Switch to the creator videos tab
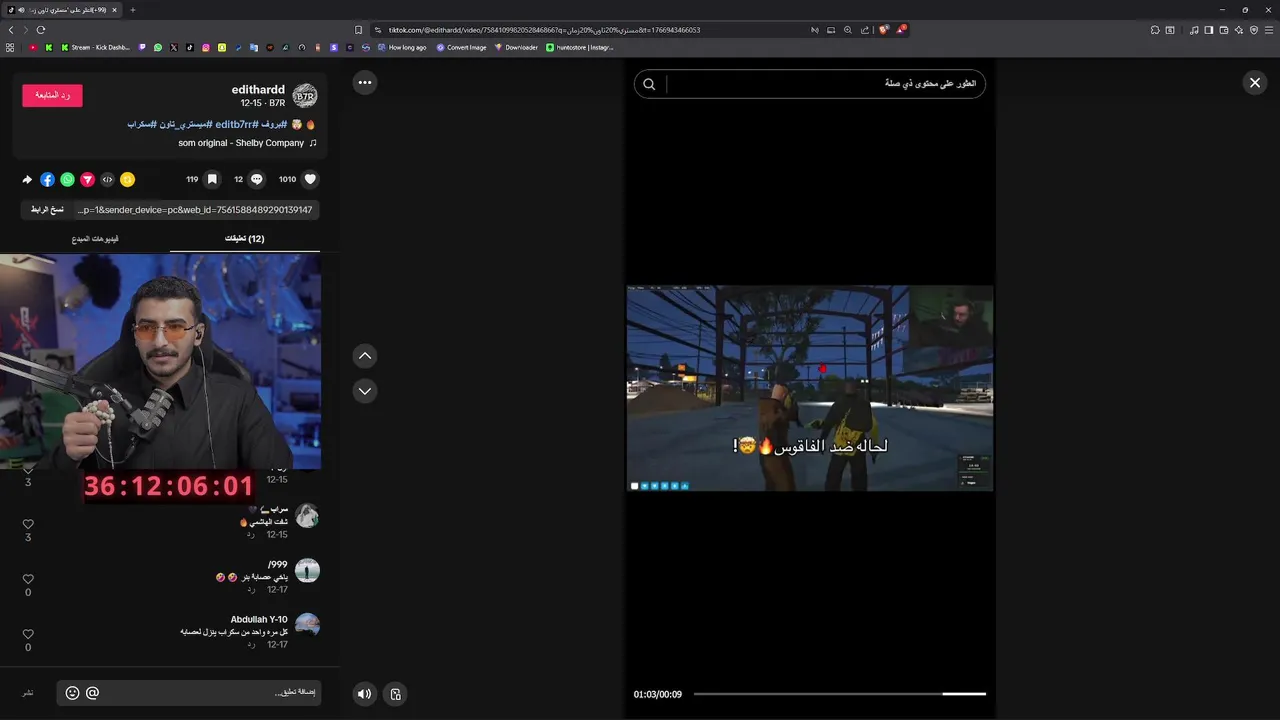Screen dimensions: 1280x720 pos(95,239)
